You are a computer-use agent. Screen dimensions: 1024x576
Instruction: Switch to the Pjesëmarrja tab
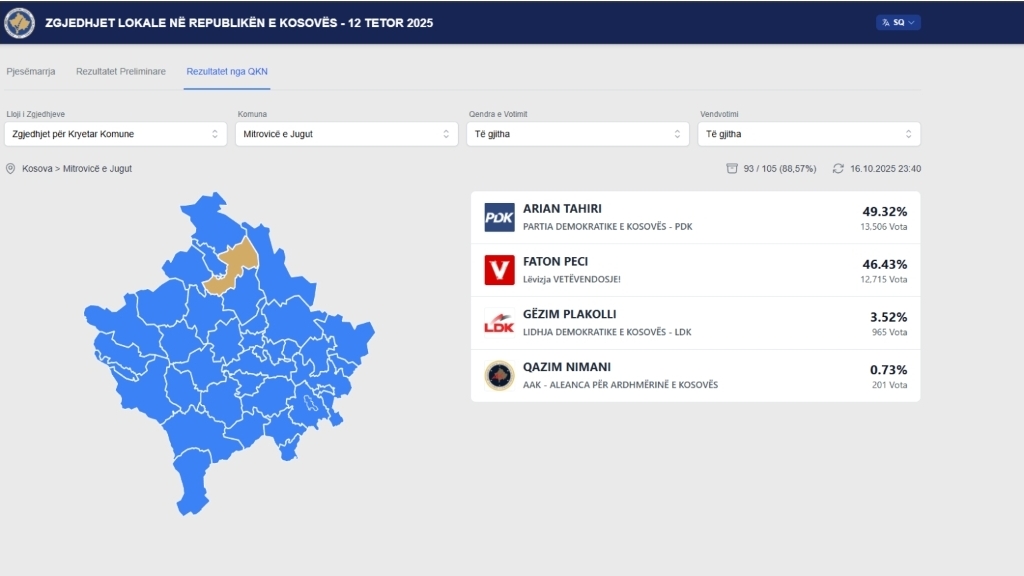point(31,72)
